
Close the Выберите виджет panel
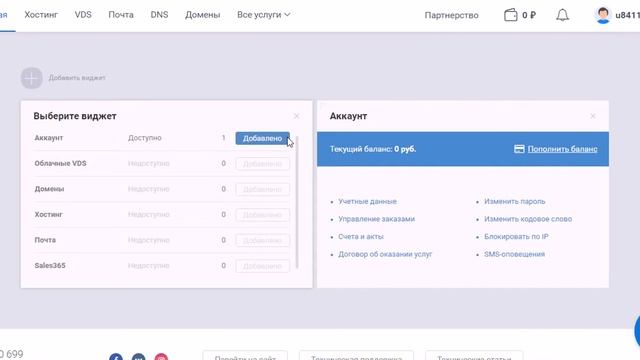tap(297, 116)
